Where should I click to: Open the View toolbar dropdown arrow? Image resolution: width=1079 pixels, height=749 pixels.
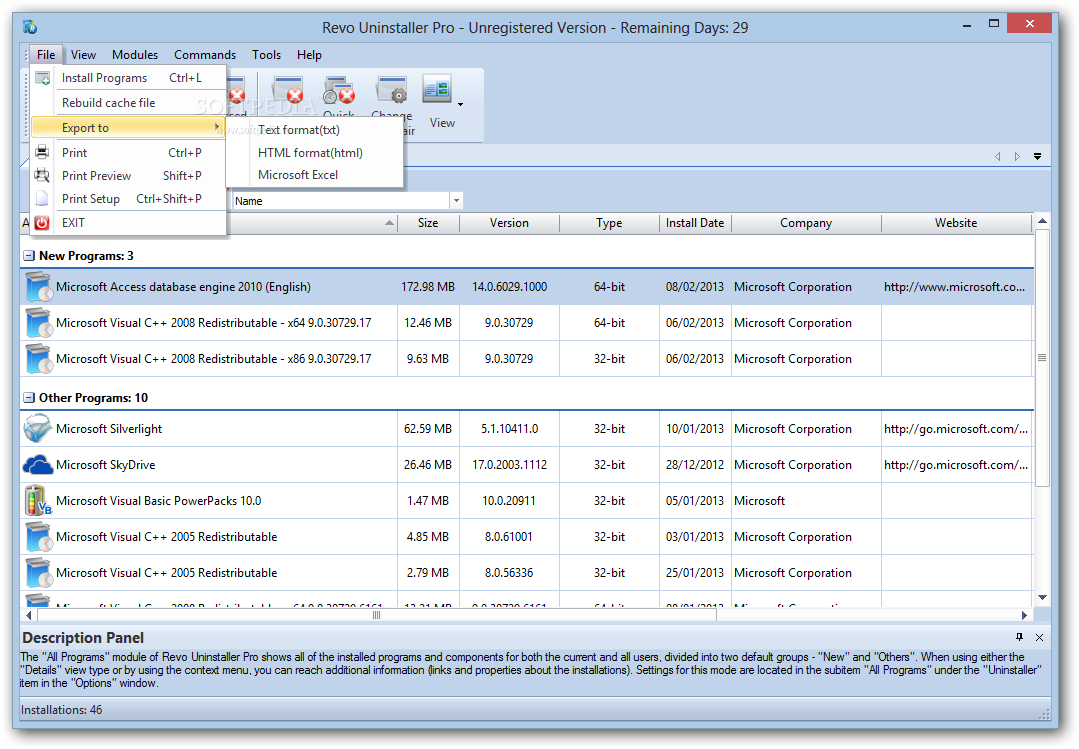tap(460, 105)
